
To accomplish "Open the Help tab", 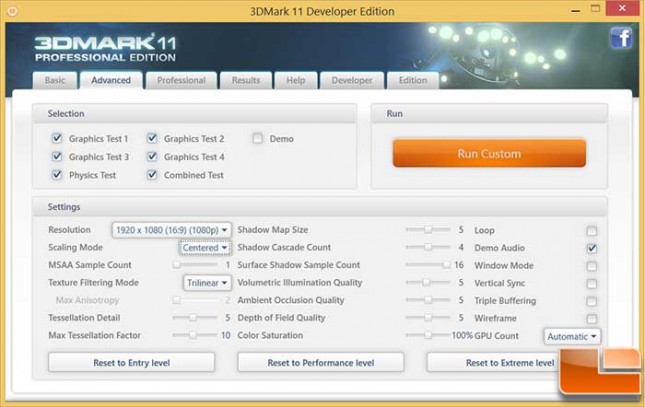I will point(296,80).
